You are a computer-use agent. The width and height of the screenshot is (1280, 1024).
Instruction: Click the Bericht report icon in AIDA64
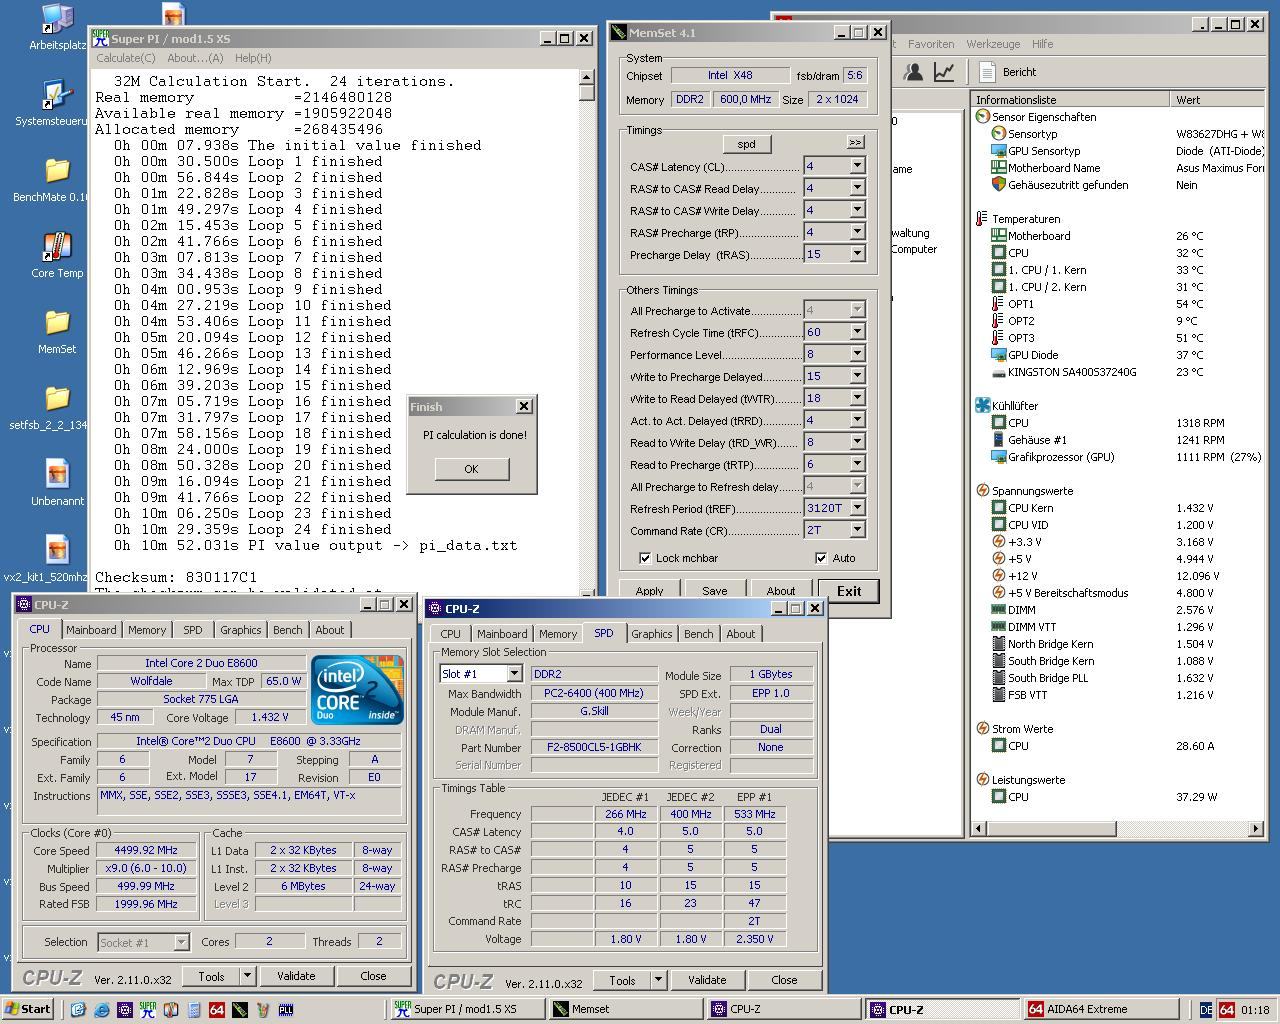pyautogui.click(x=1008, y=72)
